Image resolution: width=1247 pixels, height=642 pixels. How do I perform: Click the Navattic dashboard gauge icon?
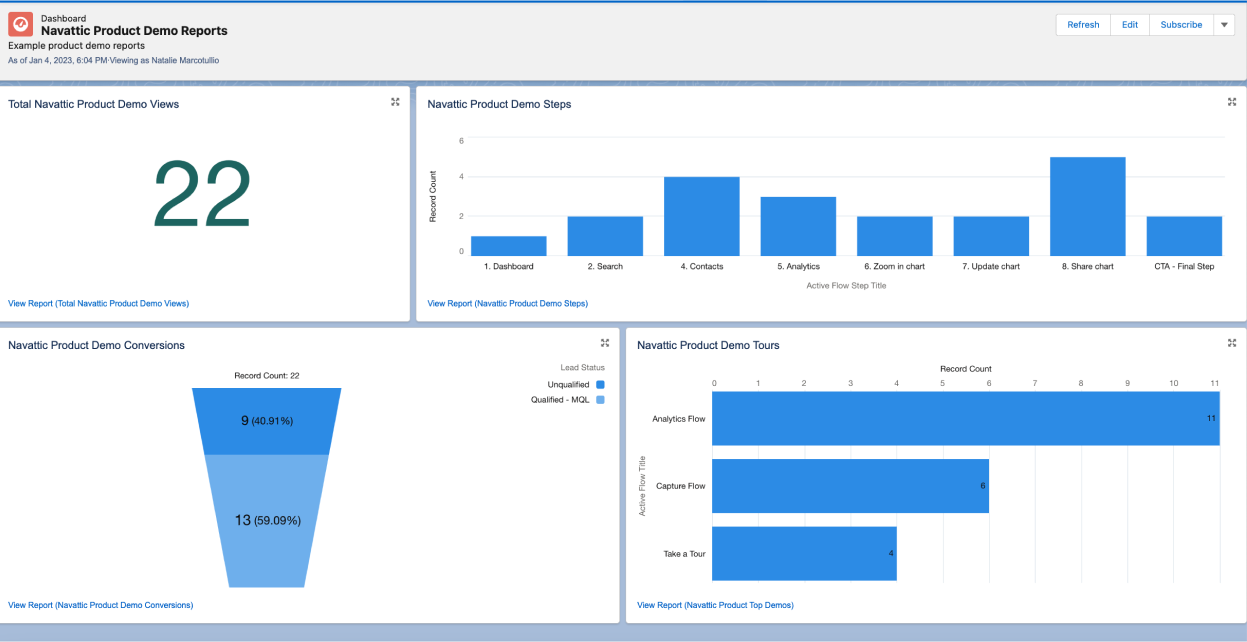pyautogui.click(x=21, y=26)
